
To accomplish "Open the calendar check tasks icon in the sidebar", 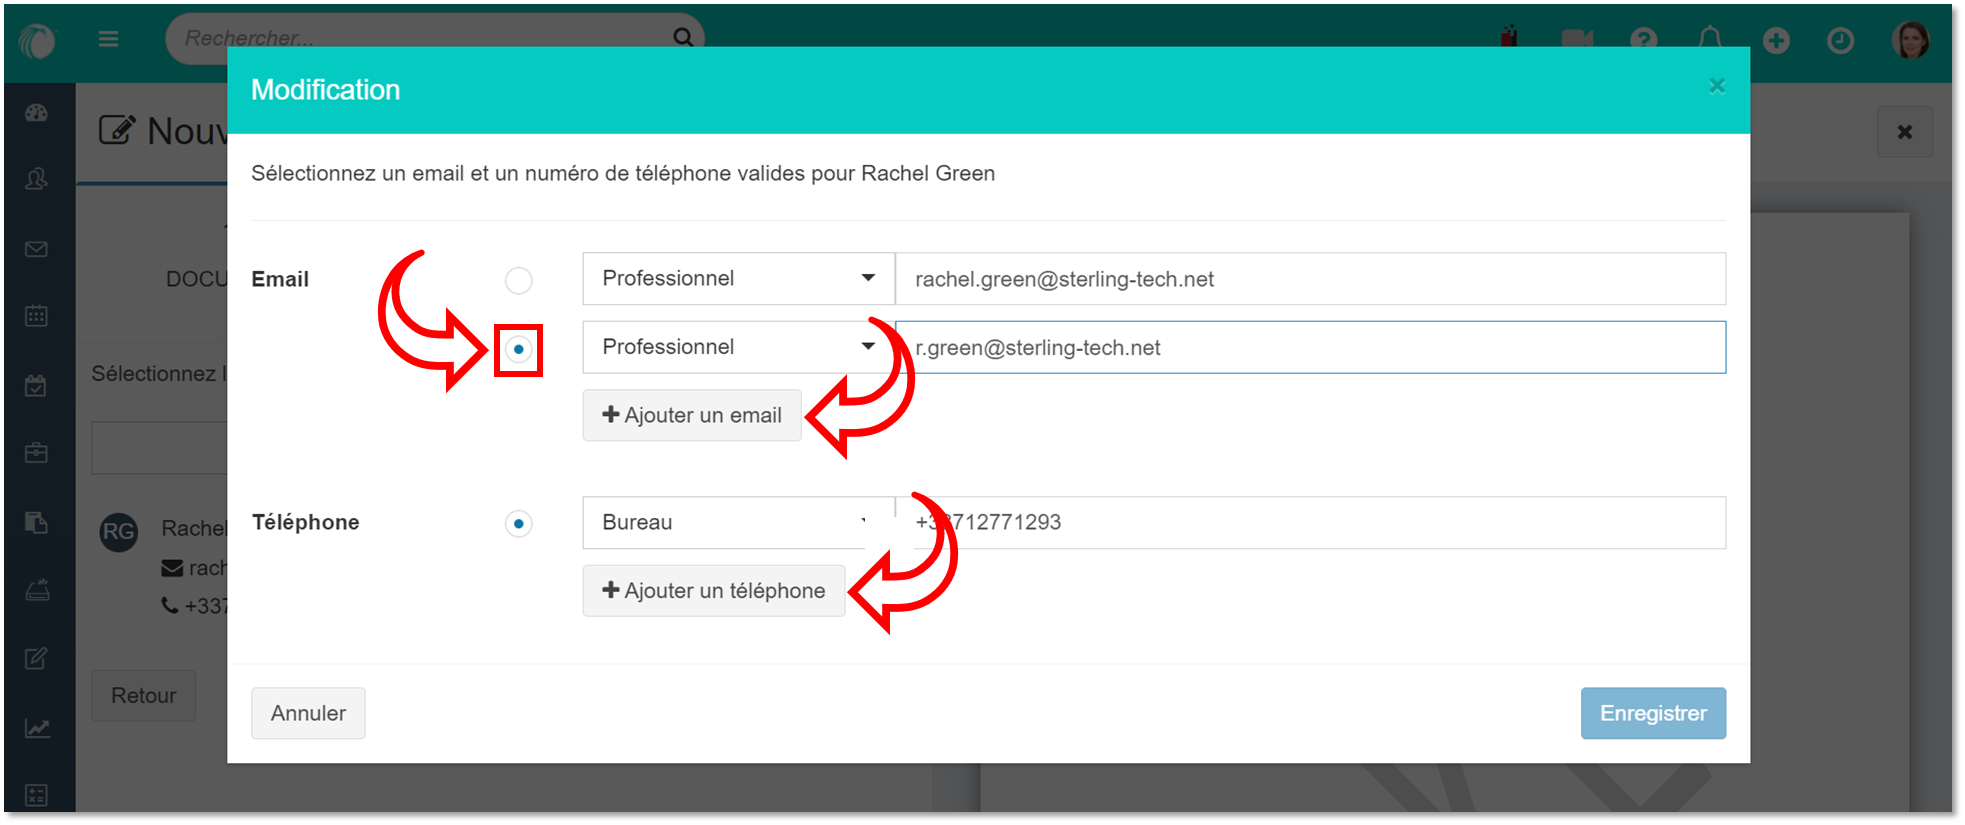I will pos(37,385).
